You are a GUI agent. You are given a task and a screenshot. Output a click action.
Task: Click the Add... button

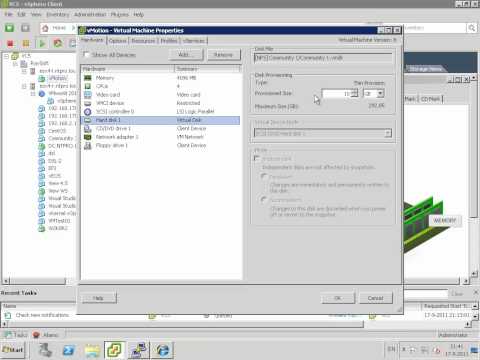pos(185,55)
